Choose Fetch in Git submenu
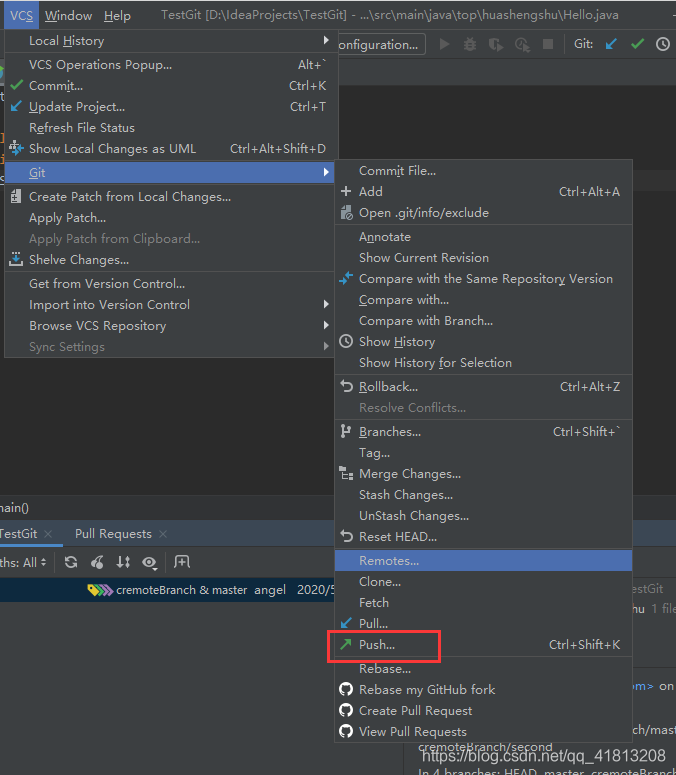The height and width of the screenshot is (775, 676). coord(484,603)
